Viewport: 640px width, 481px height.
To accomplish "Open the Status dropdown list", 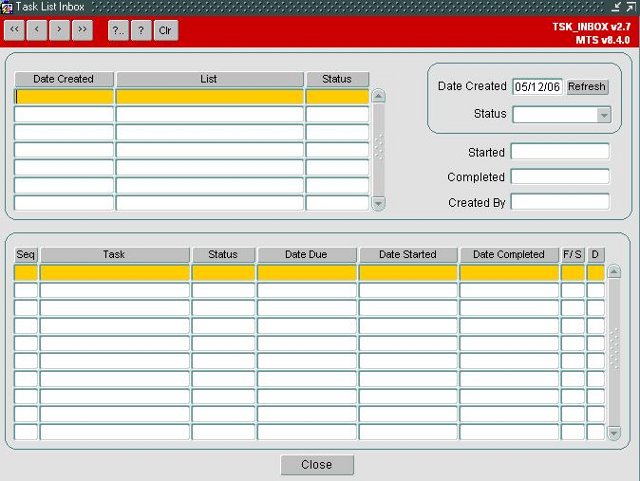I will click(604, 115).
